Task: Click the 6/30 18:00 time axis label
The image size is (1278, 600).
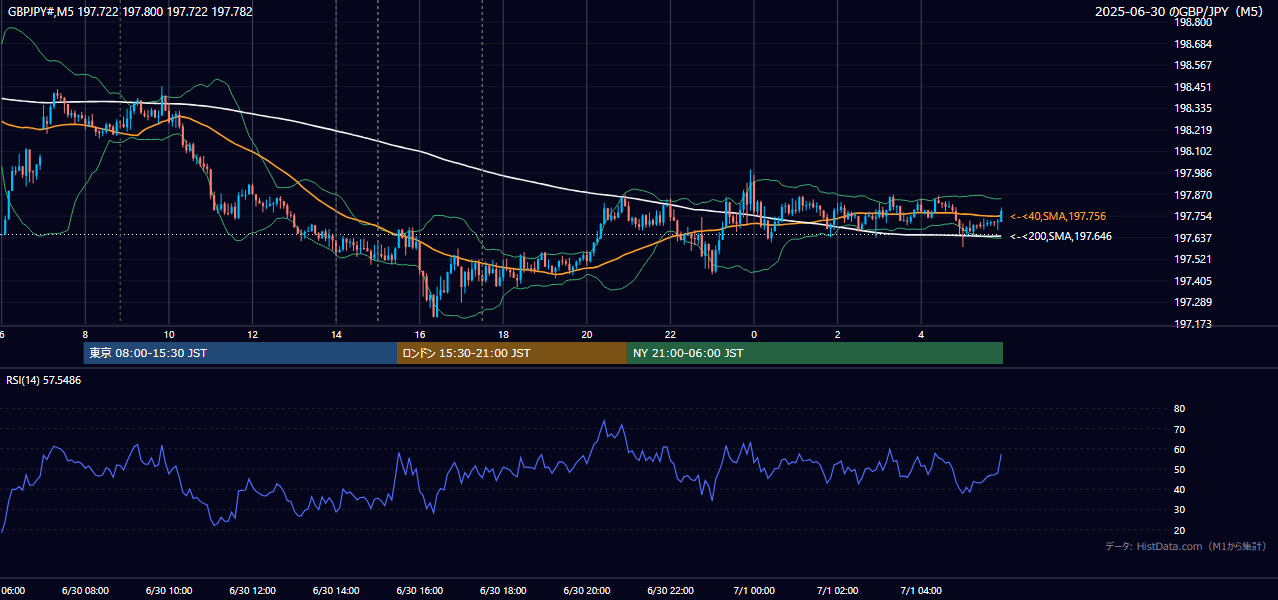Action: pos(503,590)
